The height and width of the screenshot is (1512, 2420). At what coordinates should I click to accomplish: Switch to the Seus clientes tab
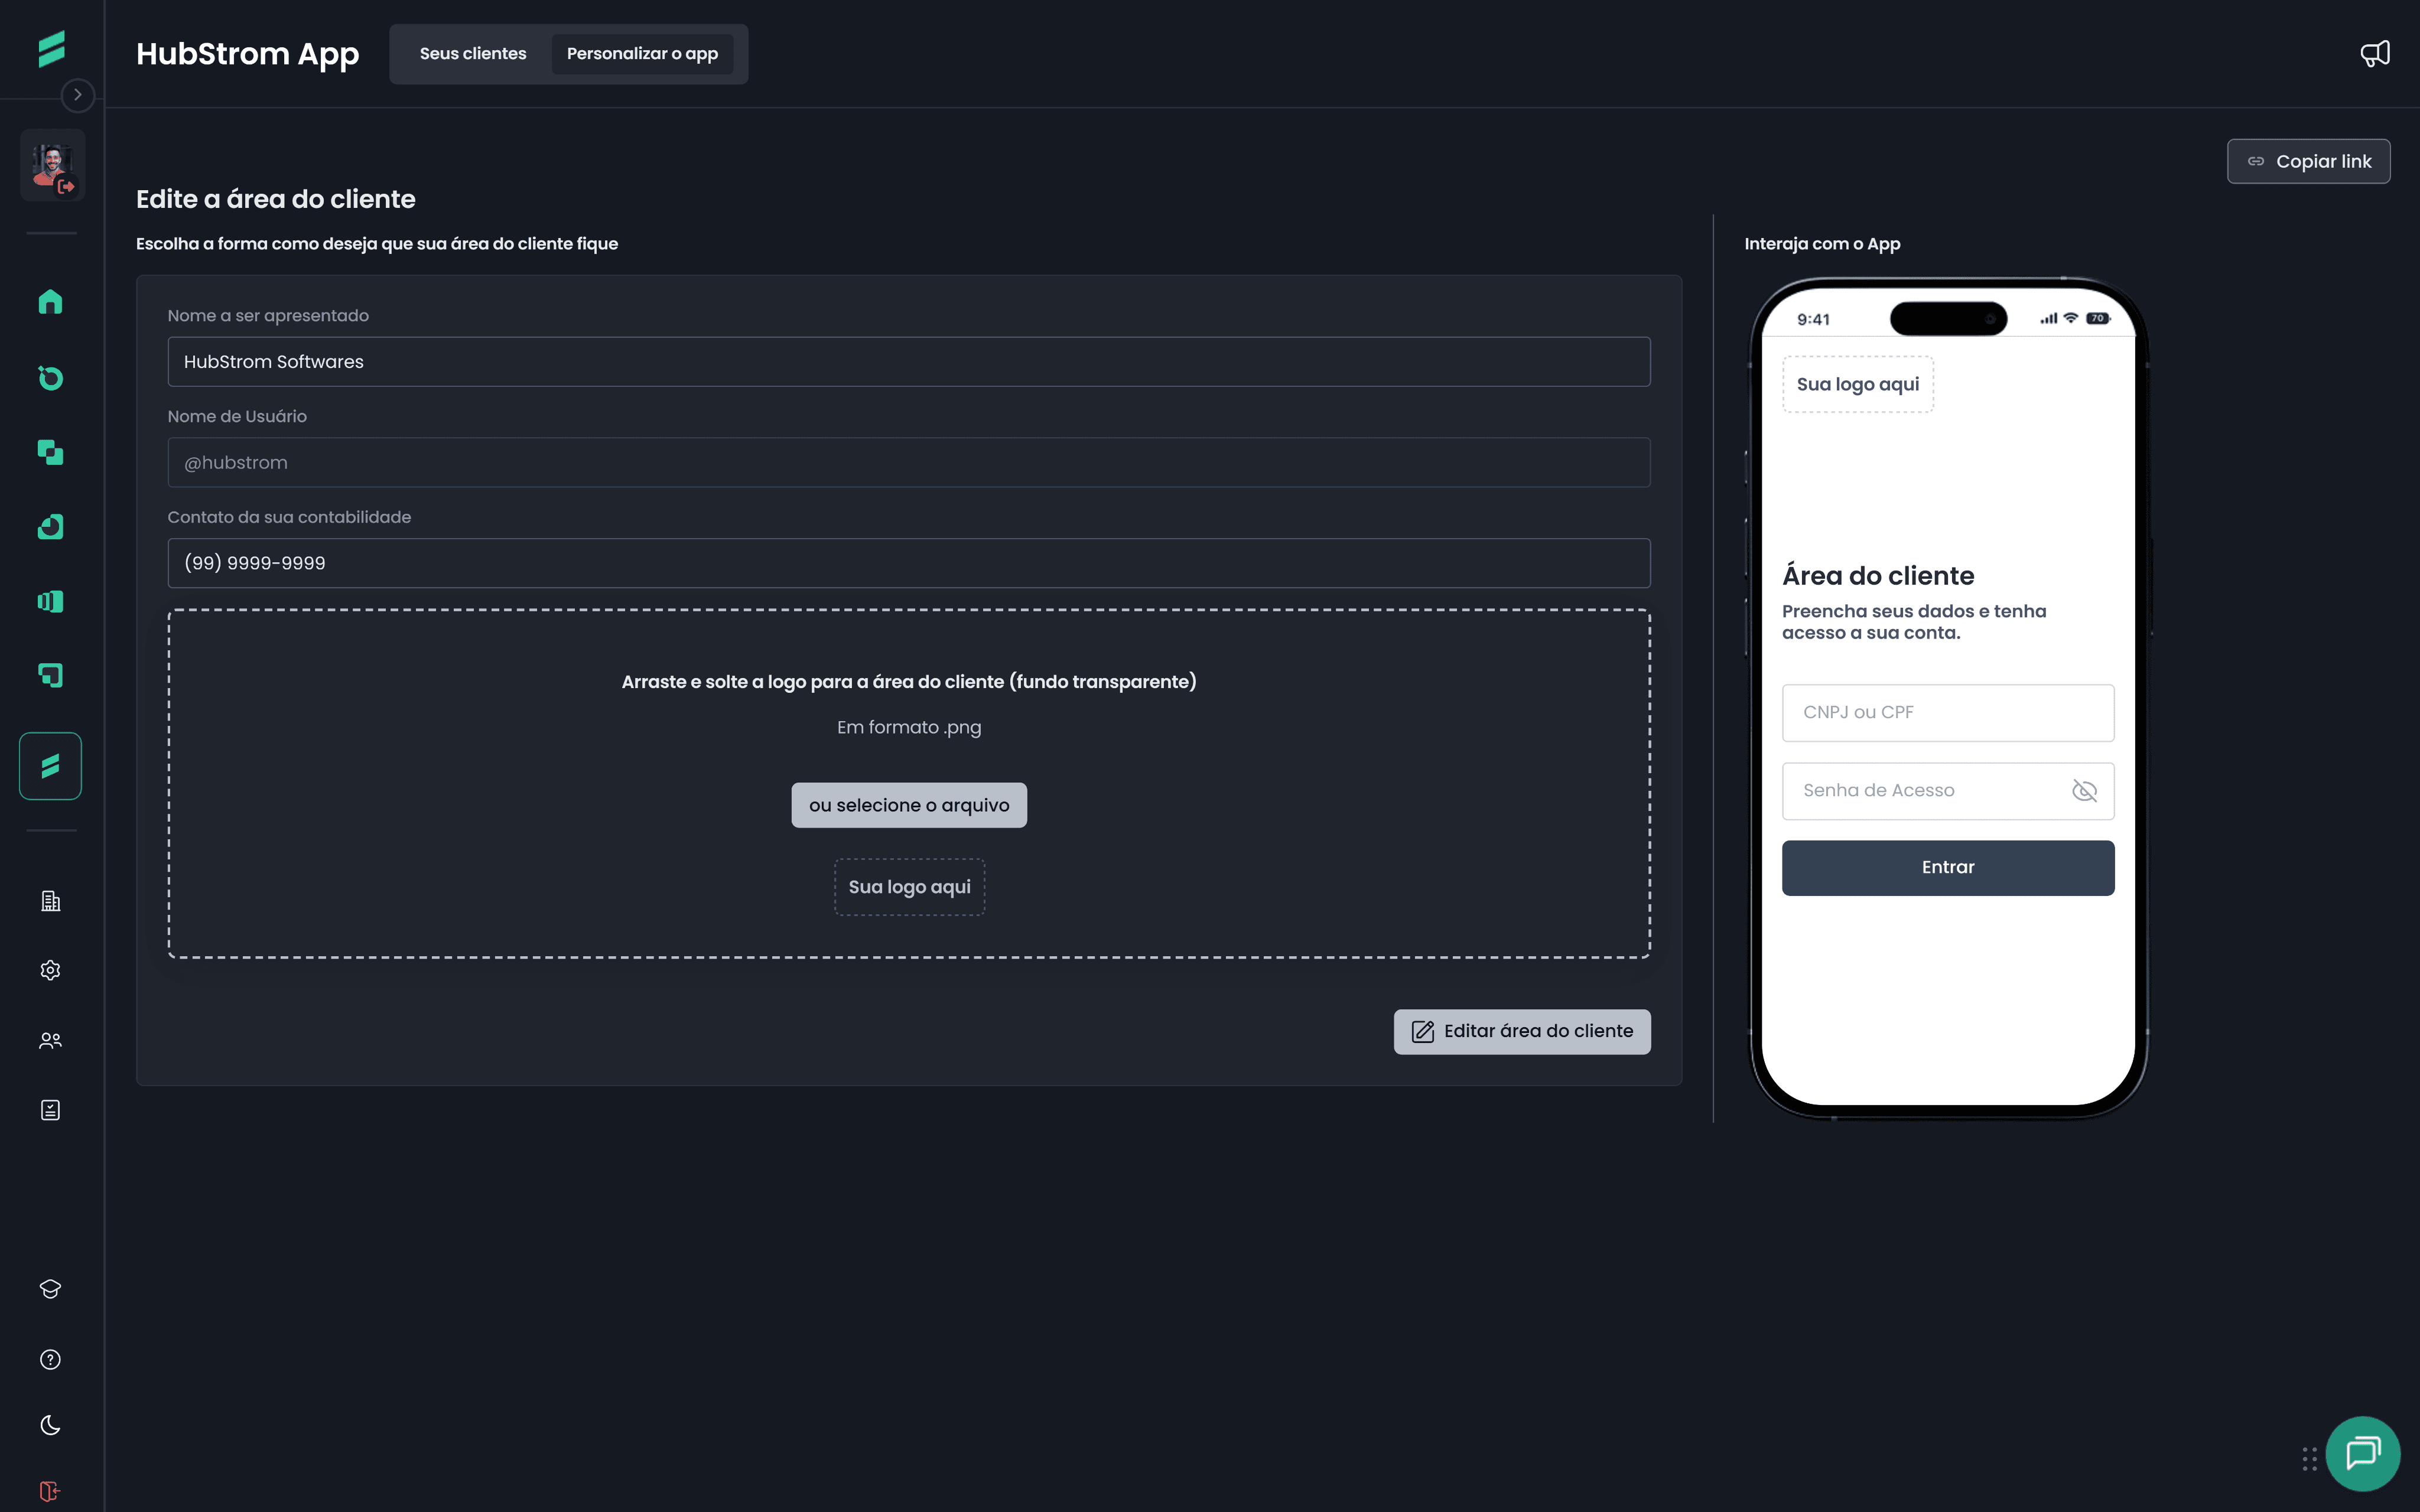[473, 54]
